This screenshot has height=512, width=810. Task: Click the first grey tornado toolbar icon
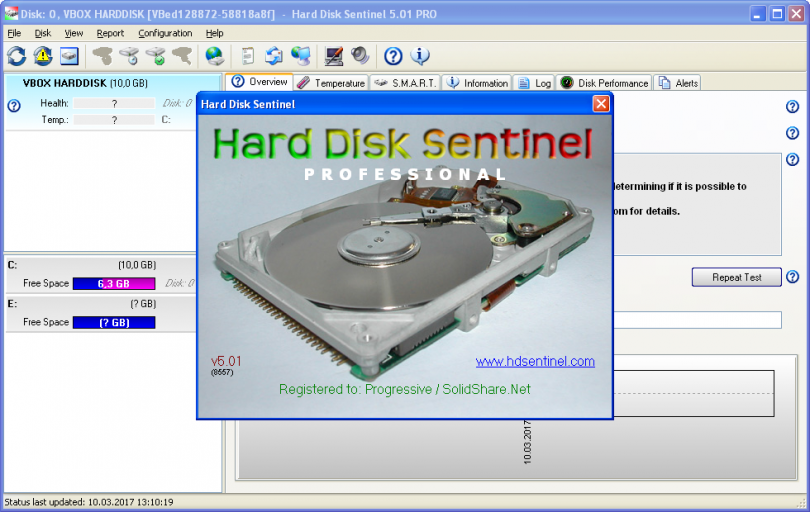click(103, 56)
